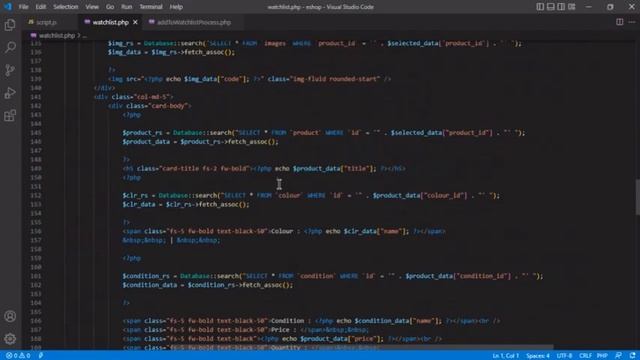Viewport: 640px width, 360px height.
Task: Click $product_data["price"] on line 168
Action: tap(341, 339)
